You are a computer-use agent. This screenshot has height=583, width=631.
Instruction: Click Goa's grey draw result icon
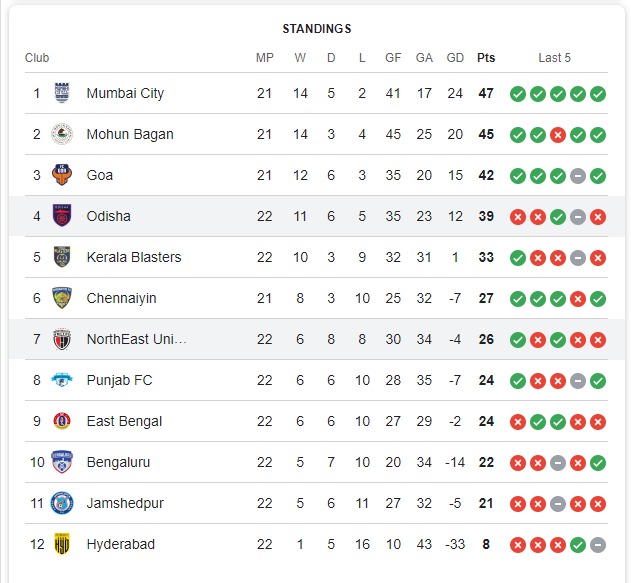tap(578, 175)
